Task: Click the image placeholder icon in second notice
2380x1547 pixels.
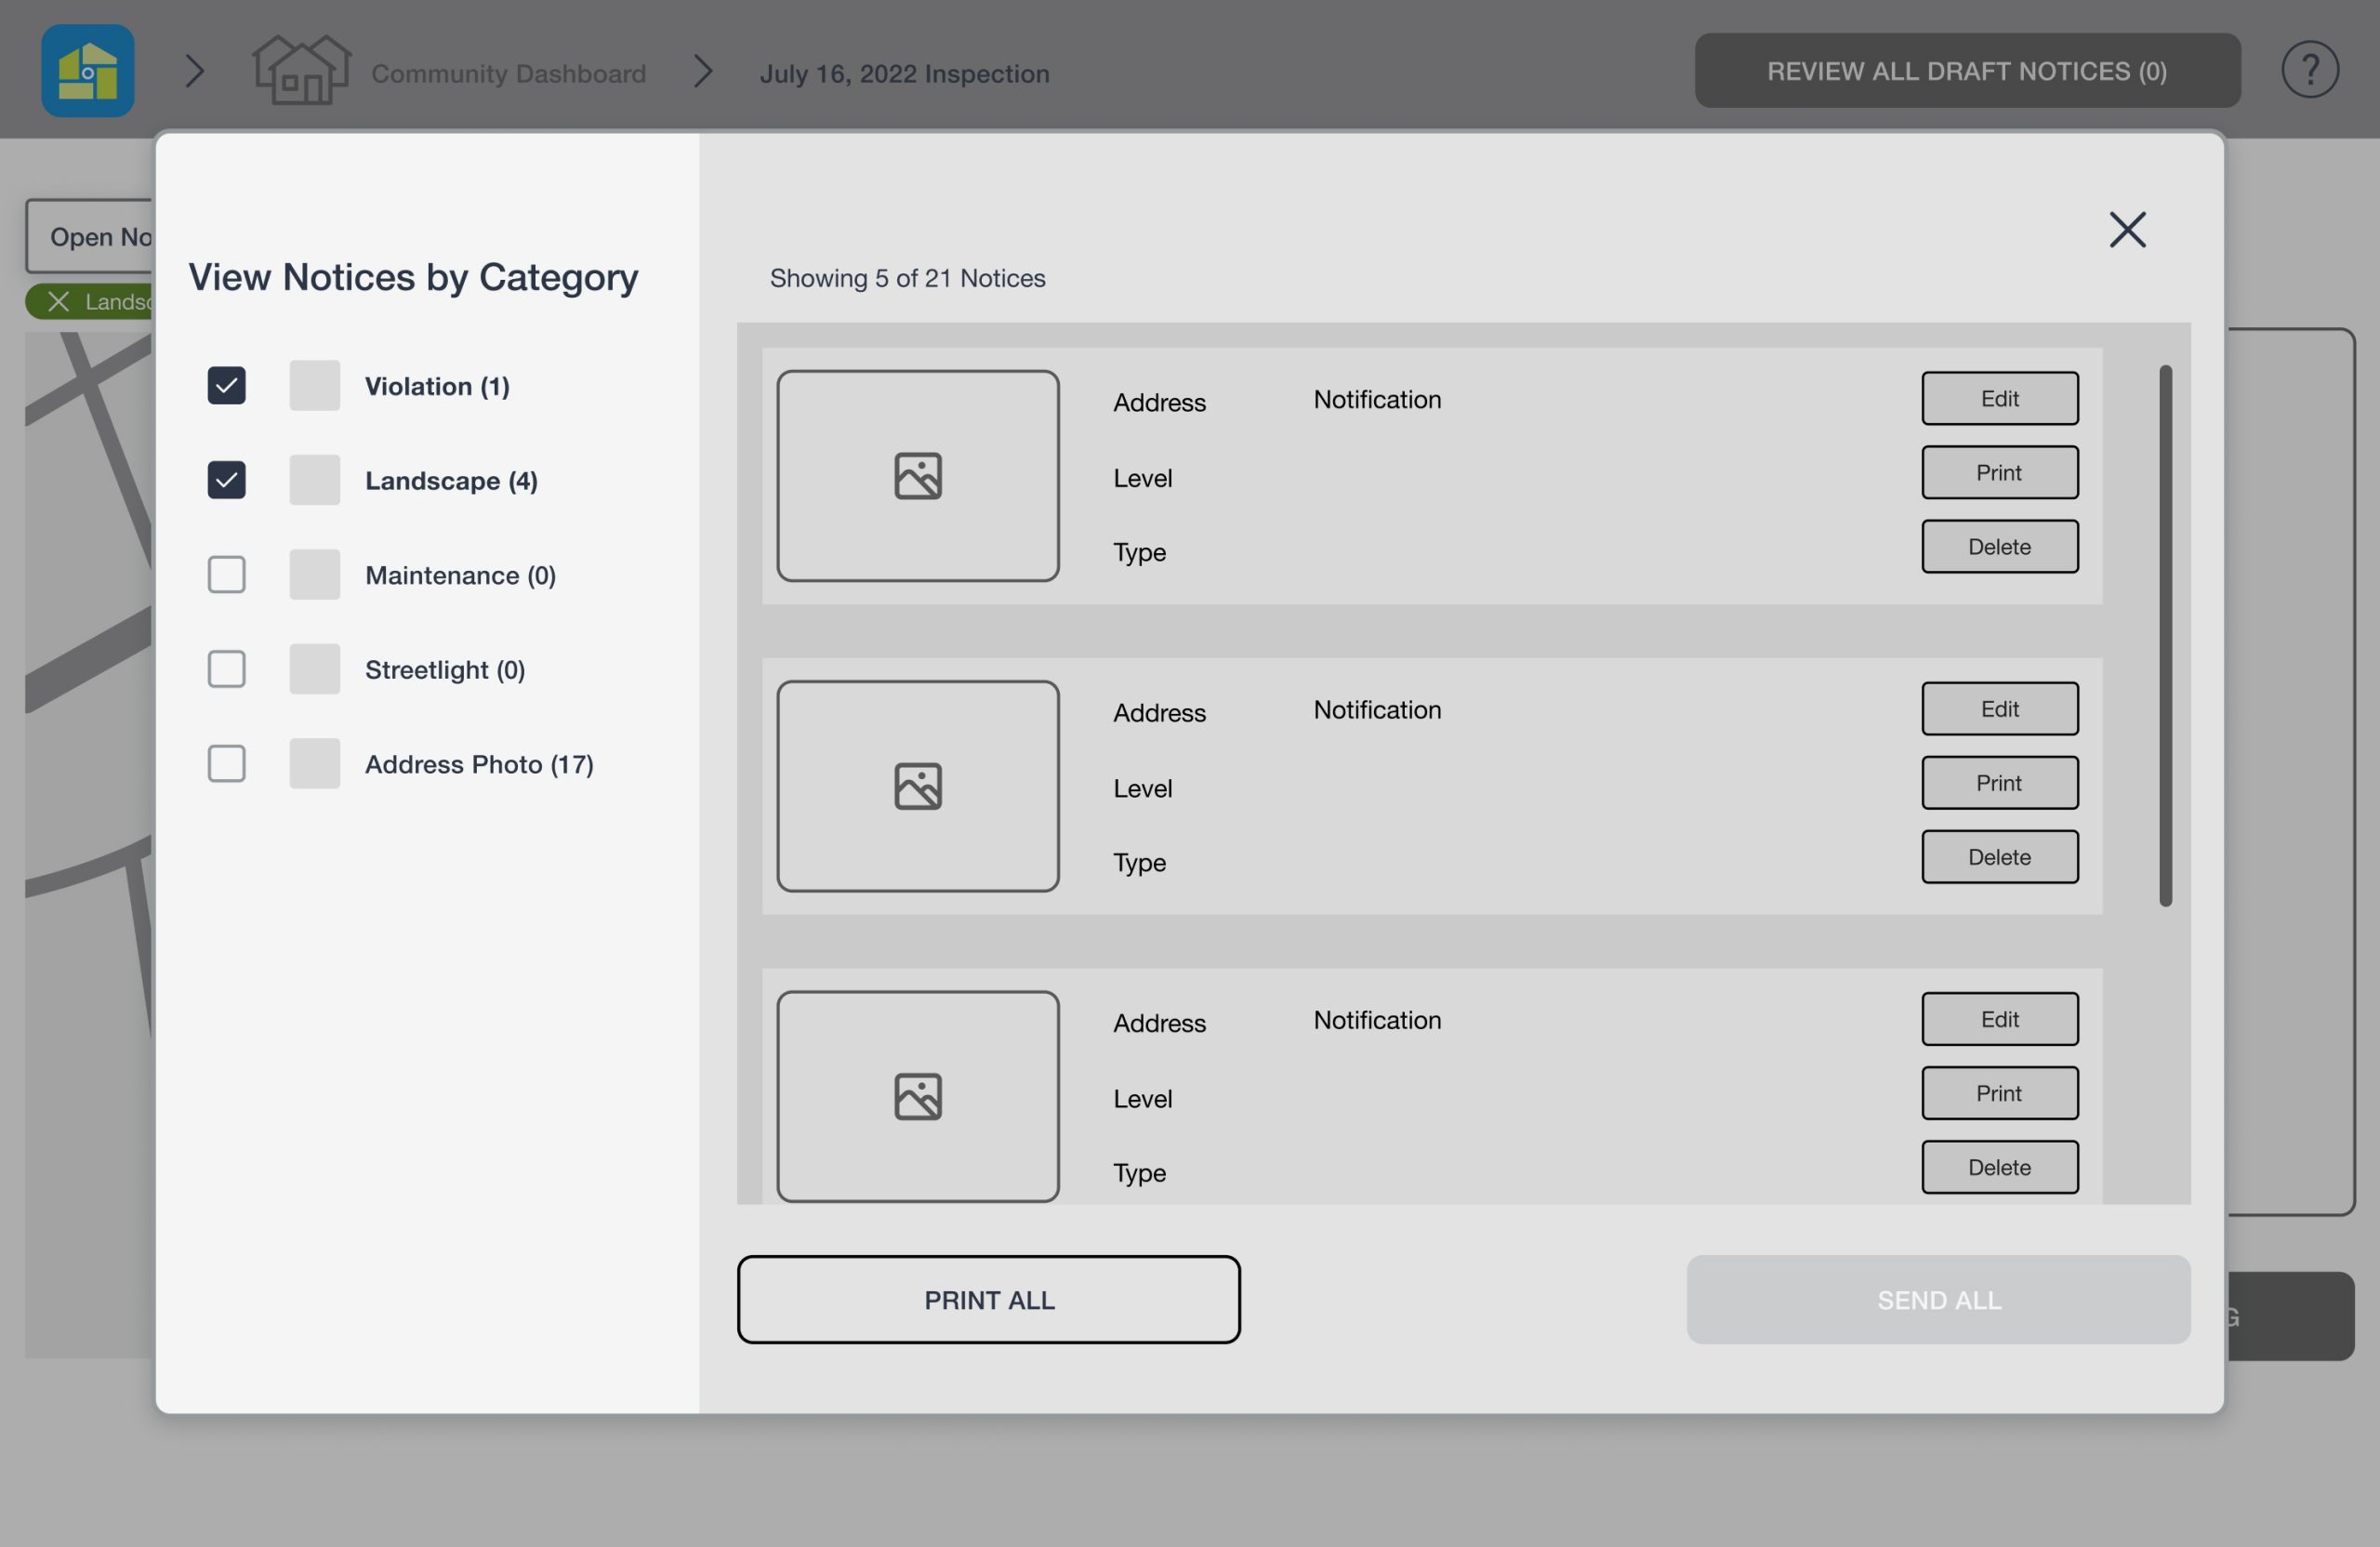Action: coord(916,784)
